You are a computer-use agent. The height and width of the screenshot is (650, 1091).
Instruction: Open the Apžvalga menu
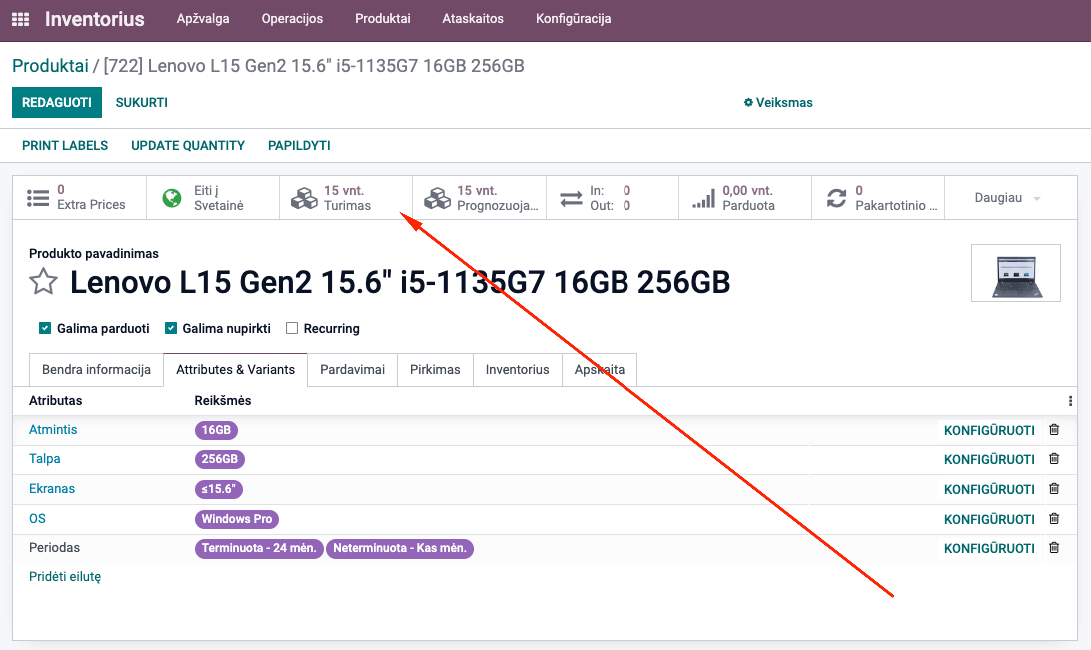(x=203, y=19)
